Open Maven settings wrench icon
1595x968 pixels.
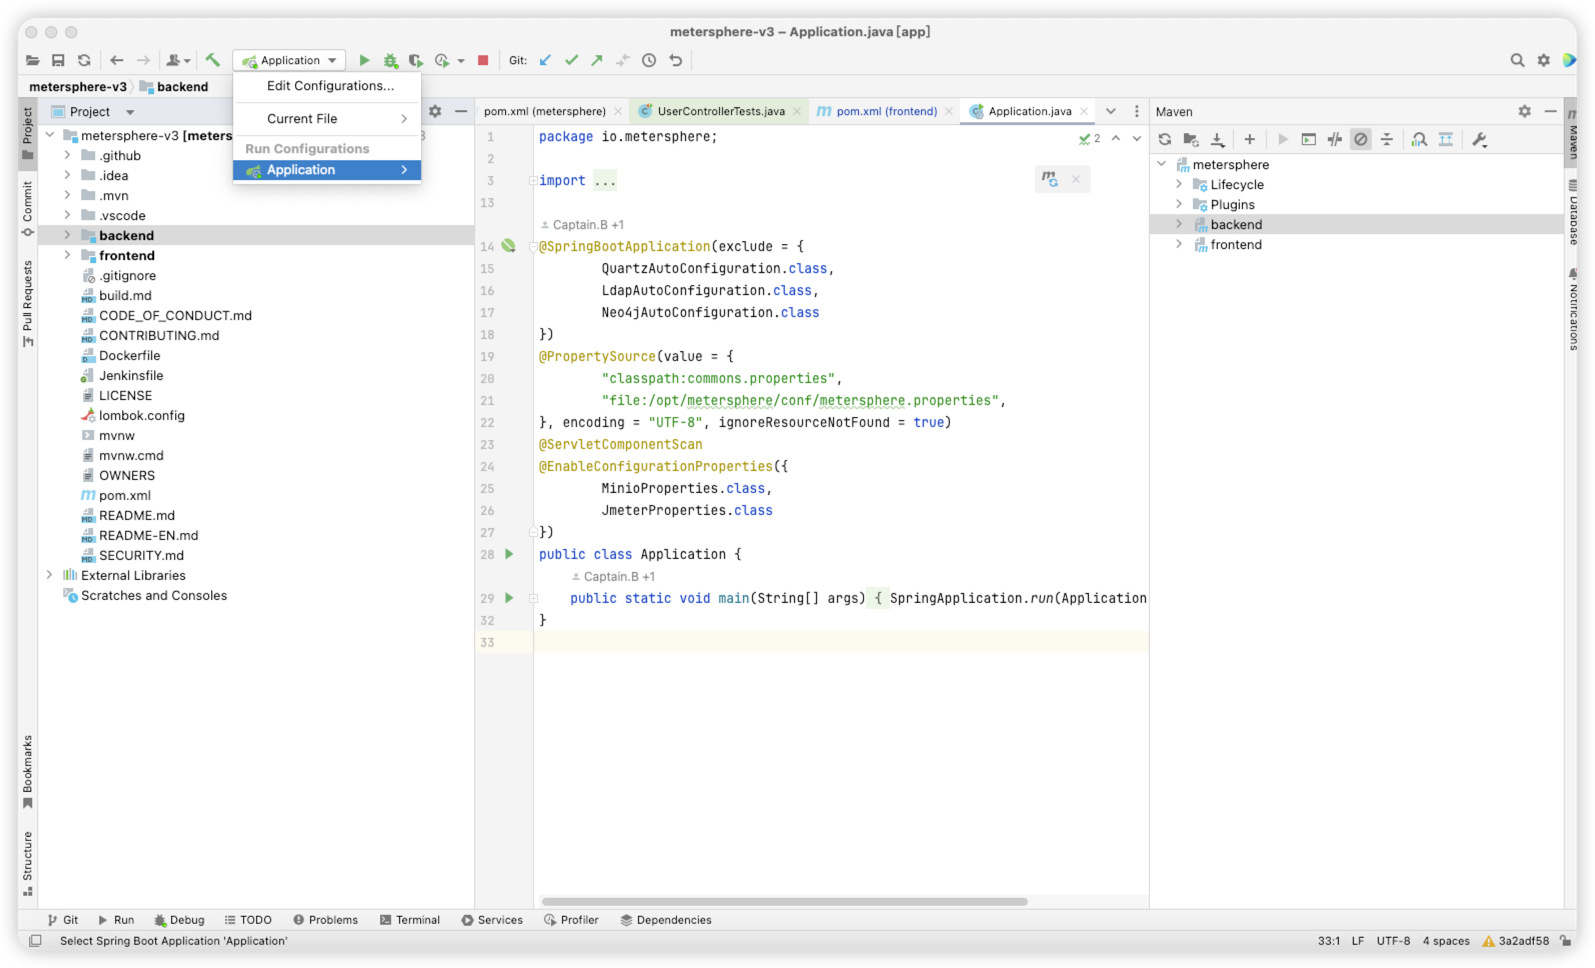(1480, 139)
